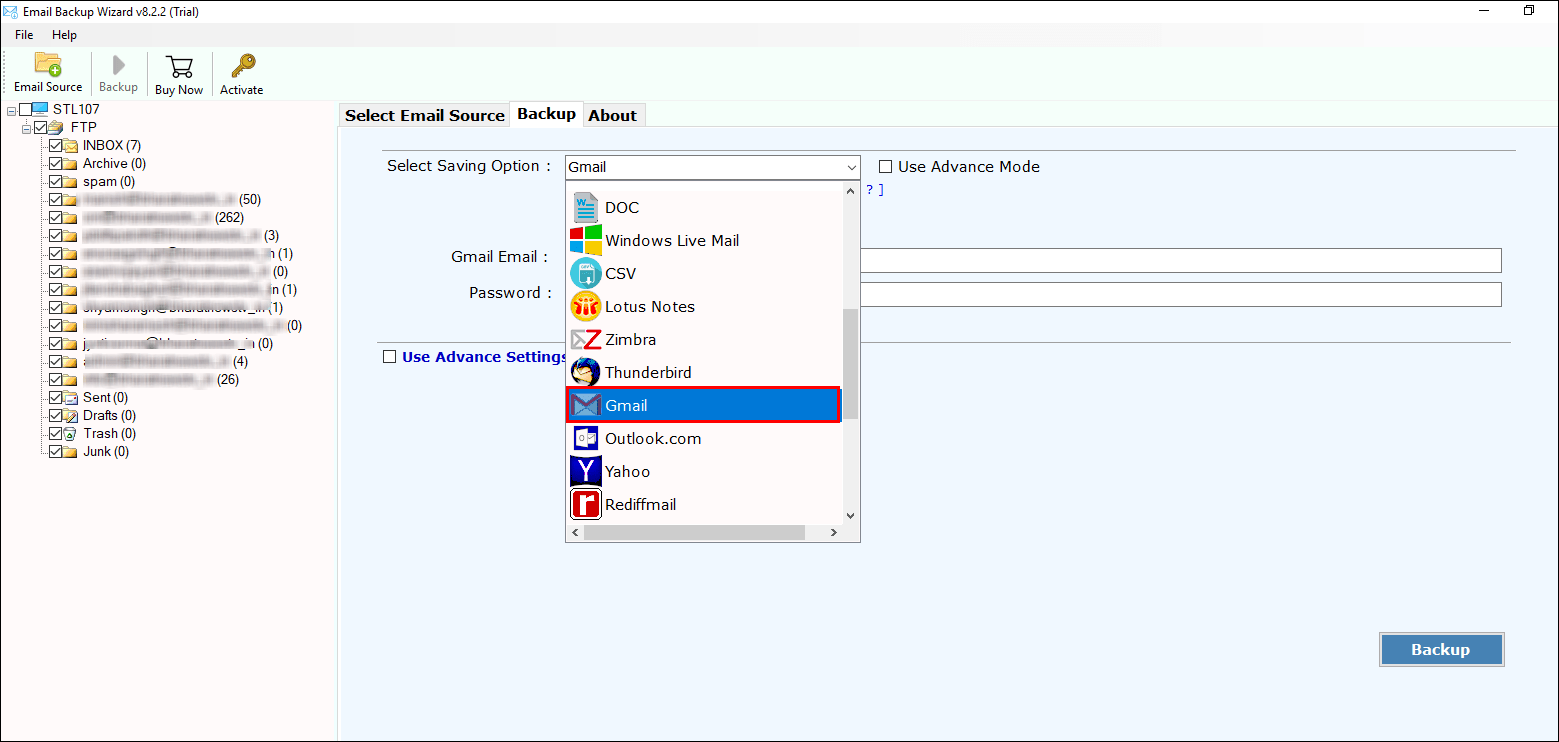Open the File menu

click(24, 35)
